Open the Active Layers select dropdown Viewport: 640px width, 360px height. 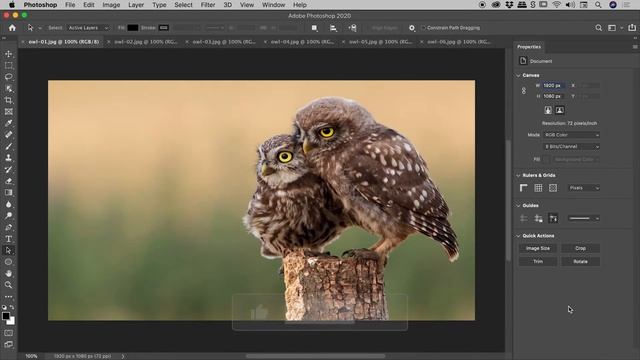(88, 28)
